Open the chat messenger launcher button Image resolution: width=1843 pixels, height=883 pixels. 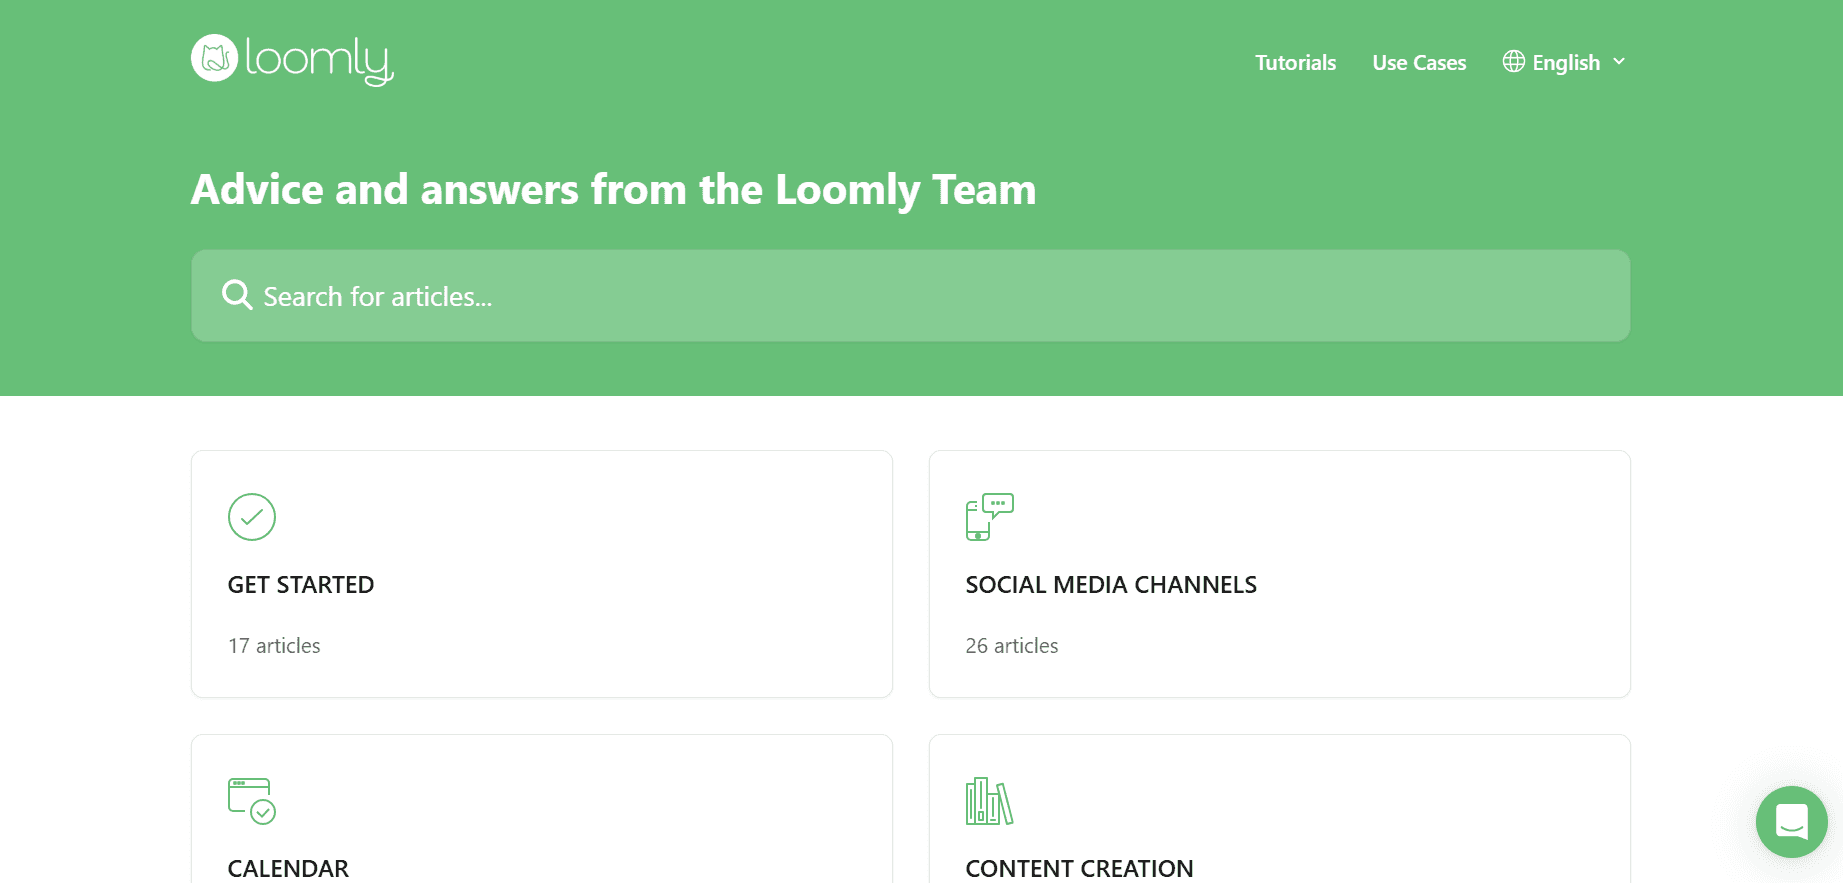tap(1792, 822)
